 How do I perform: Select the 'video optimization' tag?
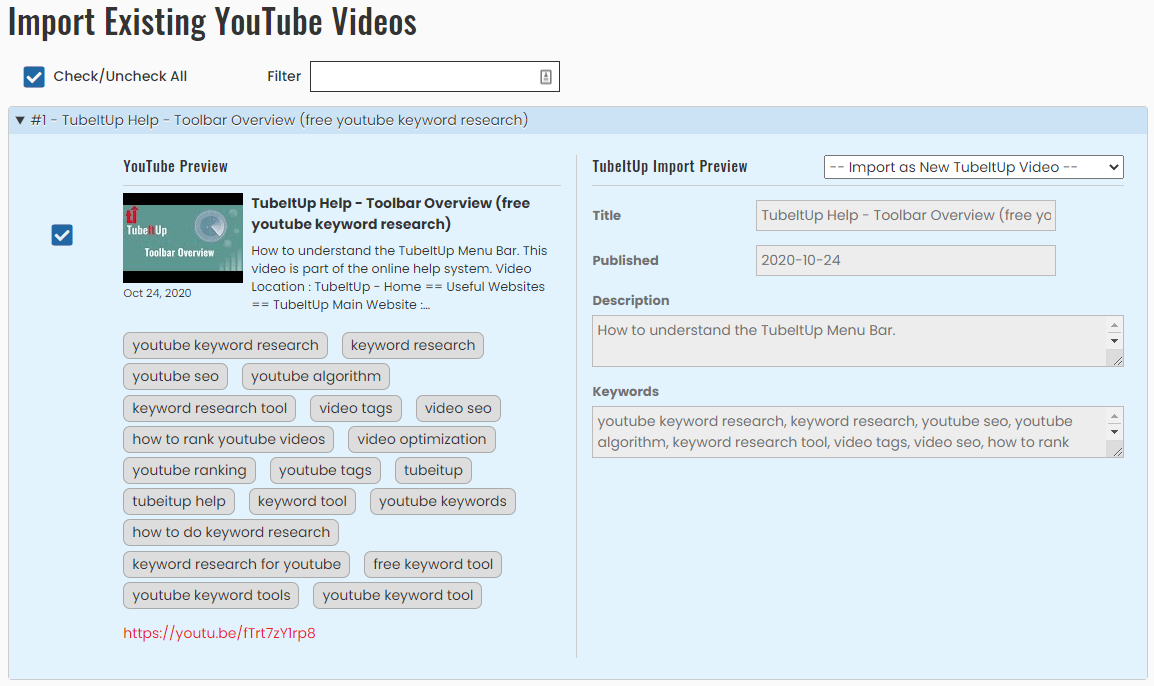[422, 439]
